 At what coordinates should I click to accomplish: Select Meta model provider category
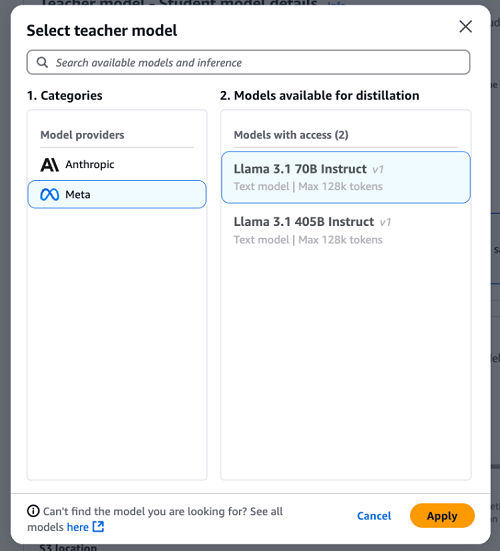tap(117, 194)
